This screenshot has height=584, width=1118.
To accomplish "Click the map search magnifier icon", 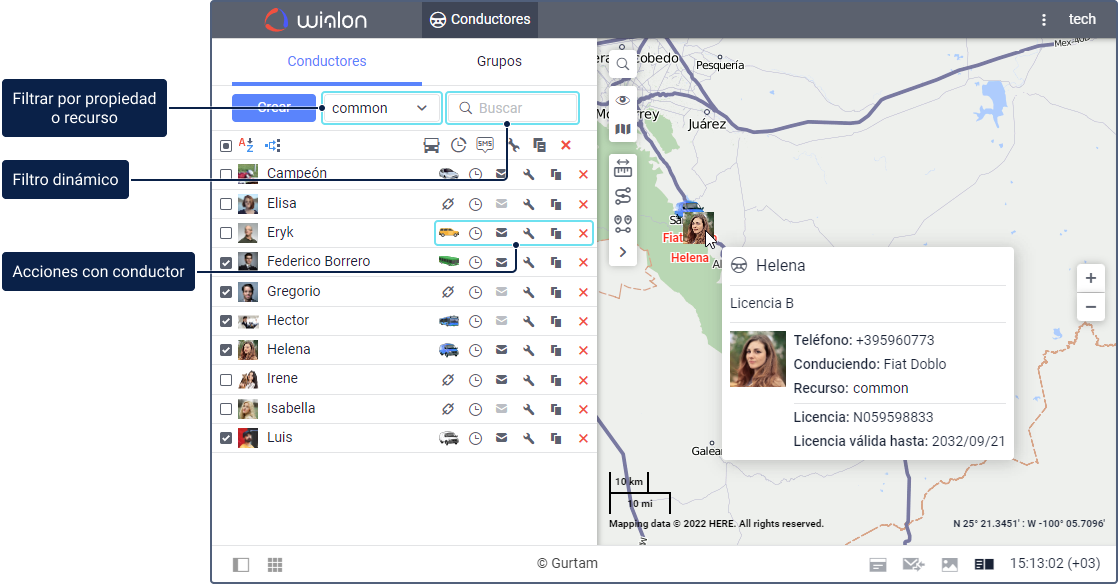I will pos(622,64).
